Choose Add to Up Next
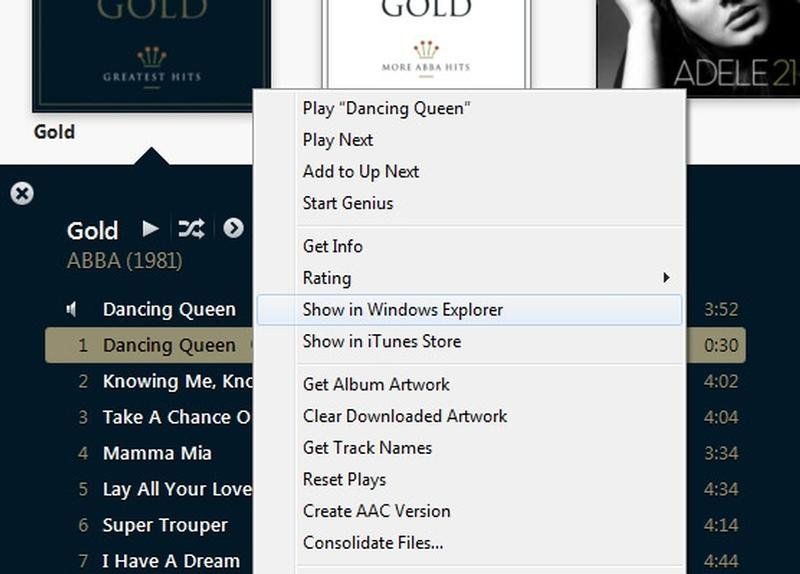800x574 pixels. click(469, 171)
